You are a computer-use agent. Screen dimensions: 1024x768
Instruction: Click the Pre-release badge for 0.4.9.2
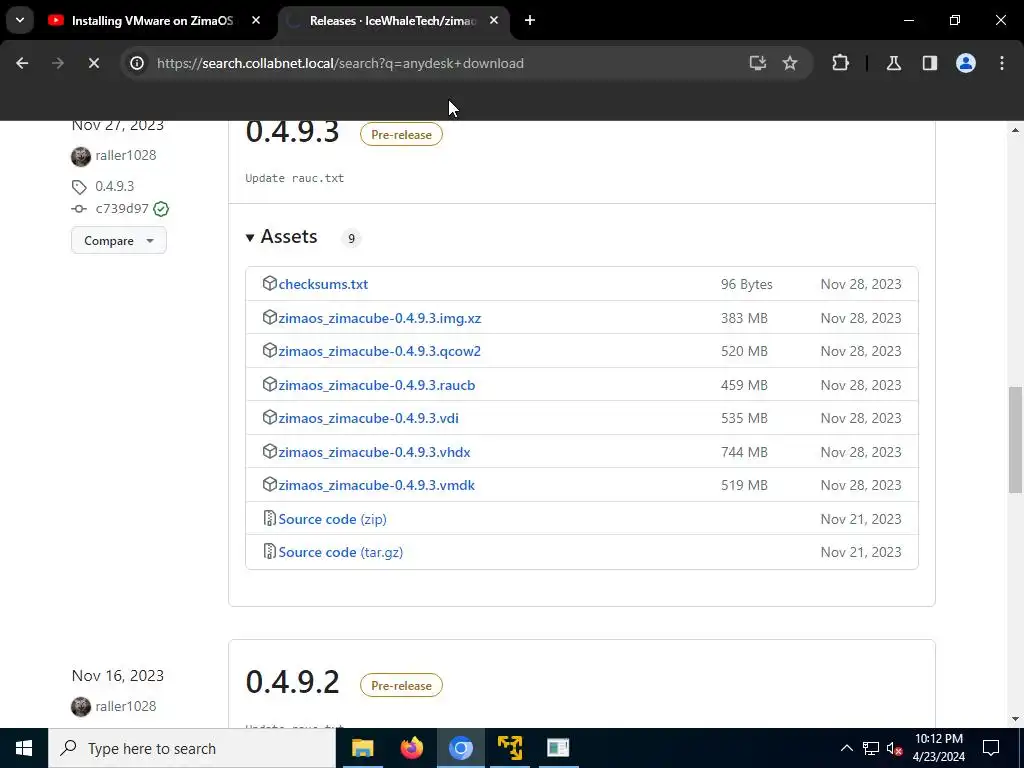pos(401,685)
